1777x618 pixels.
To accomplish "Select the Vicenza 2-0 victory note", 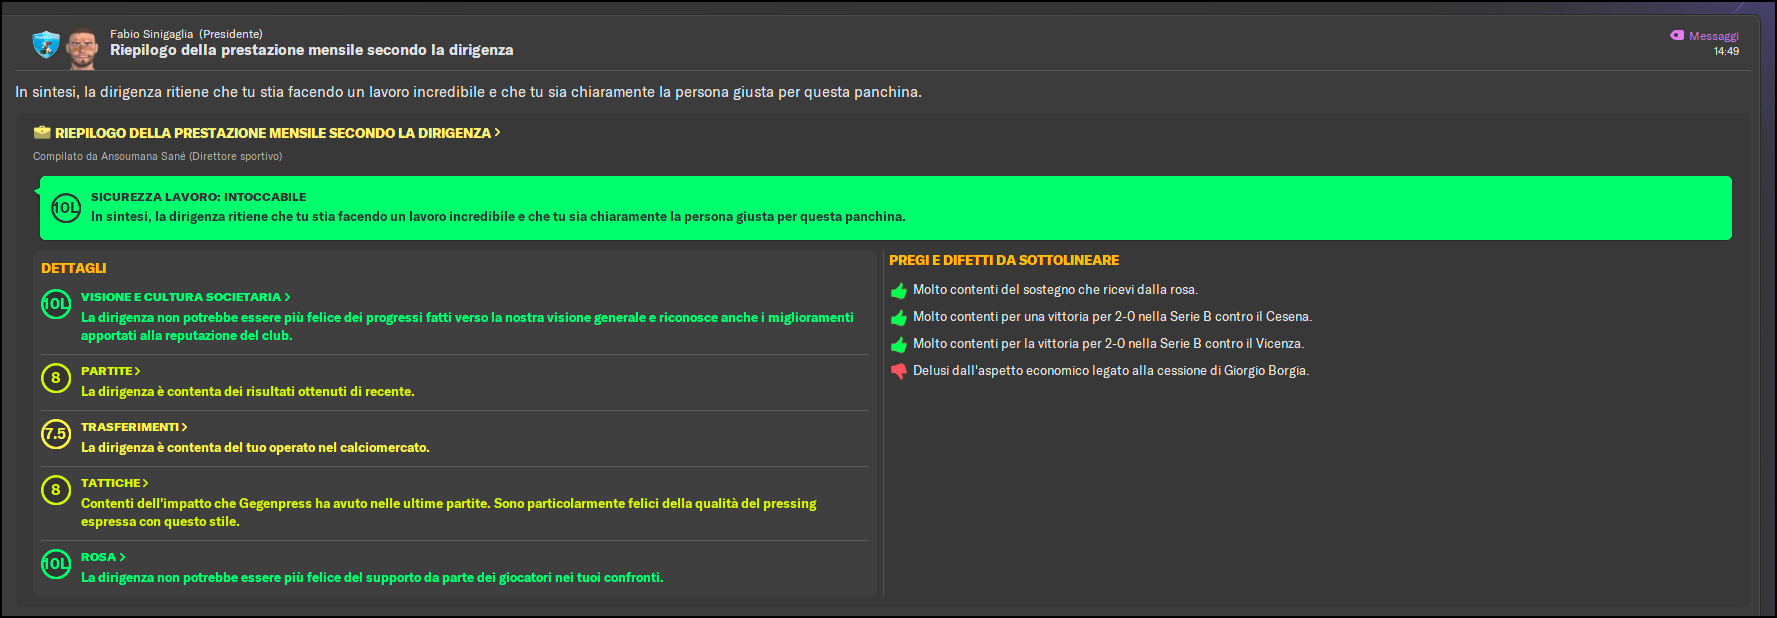I will pos(1108,344).
